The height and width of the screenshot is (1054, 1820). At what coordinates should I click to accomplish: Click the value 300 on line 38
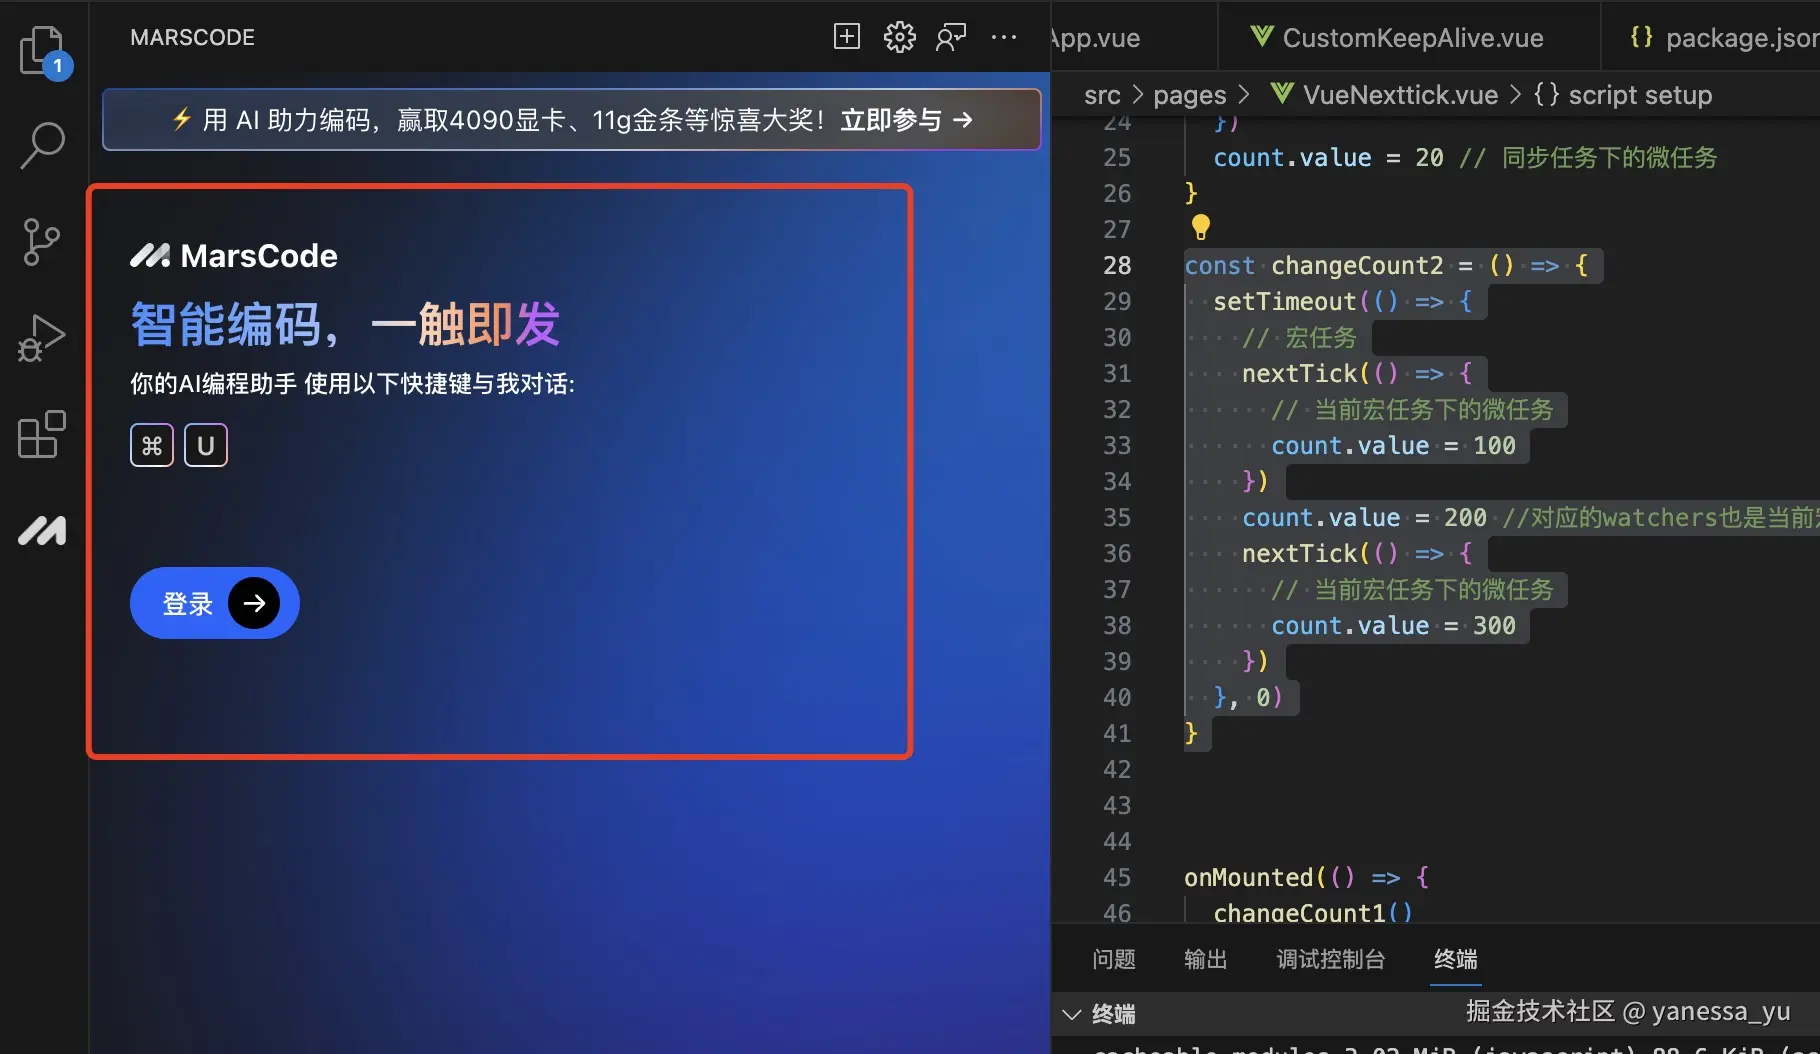[x=1494, y=626]
